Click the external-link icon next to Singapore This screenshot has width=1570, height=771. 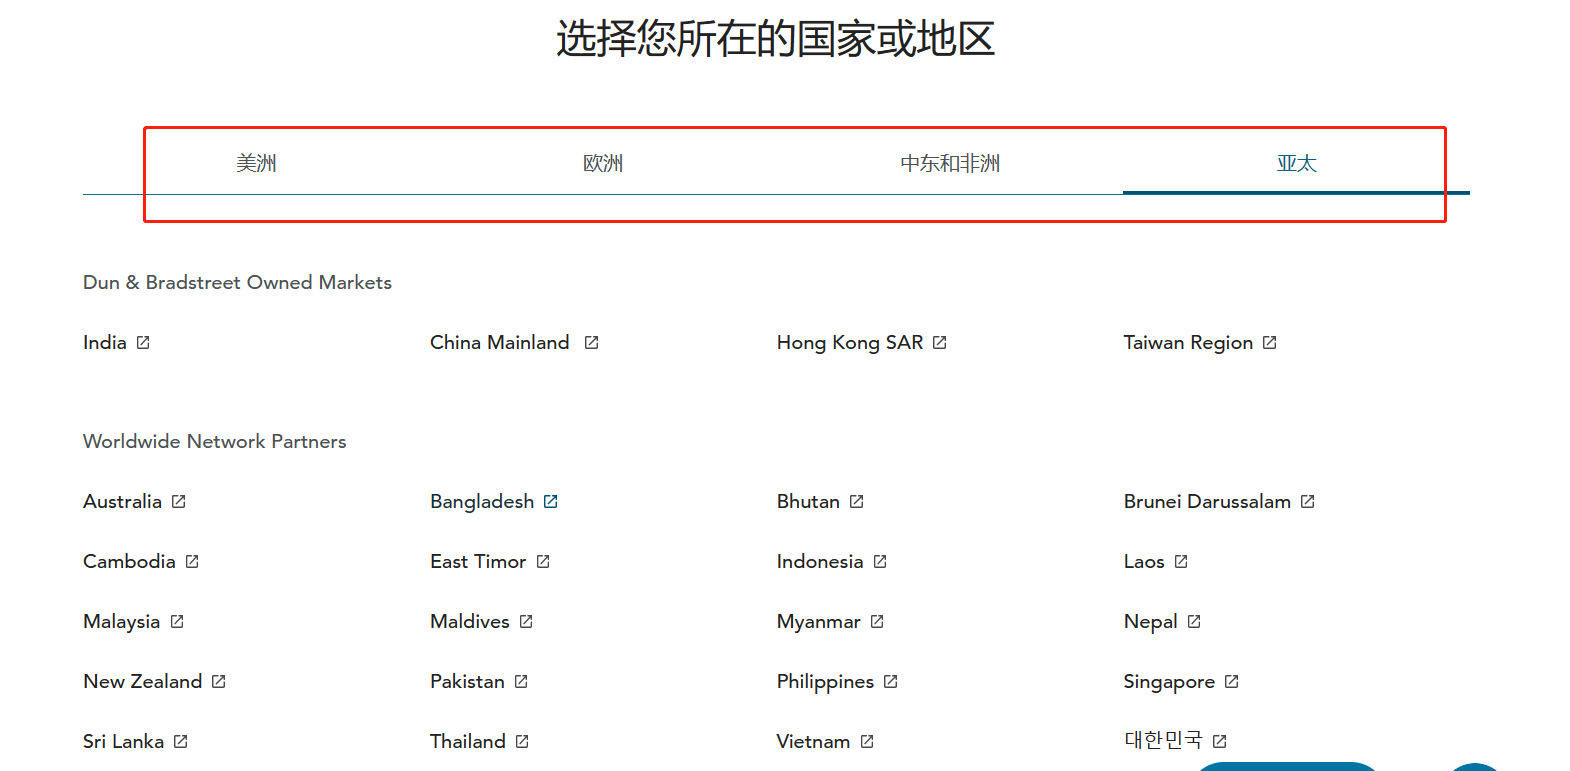(1231, 681)
